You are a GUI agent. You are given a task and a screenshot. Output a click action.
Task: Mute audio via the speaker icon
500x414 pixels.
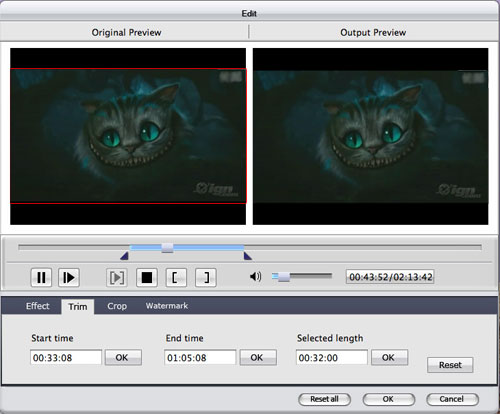255,276
